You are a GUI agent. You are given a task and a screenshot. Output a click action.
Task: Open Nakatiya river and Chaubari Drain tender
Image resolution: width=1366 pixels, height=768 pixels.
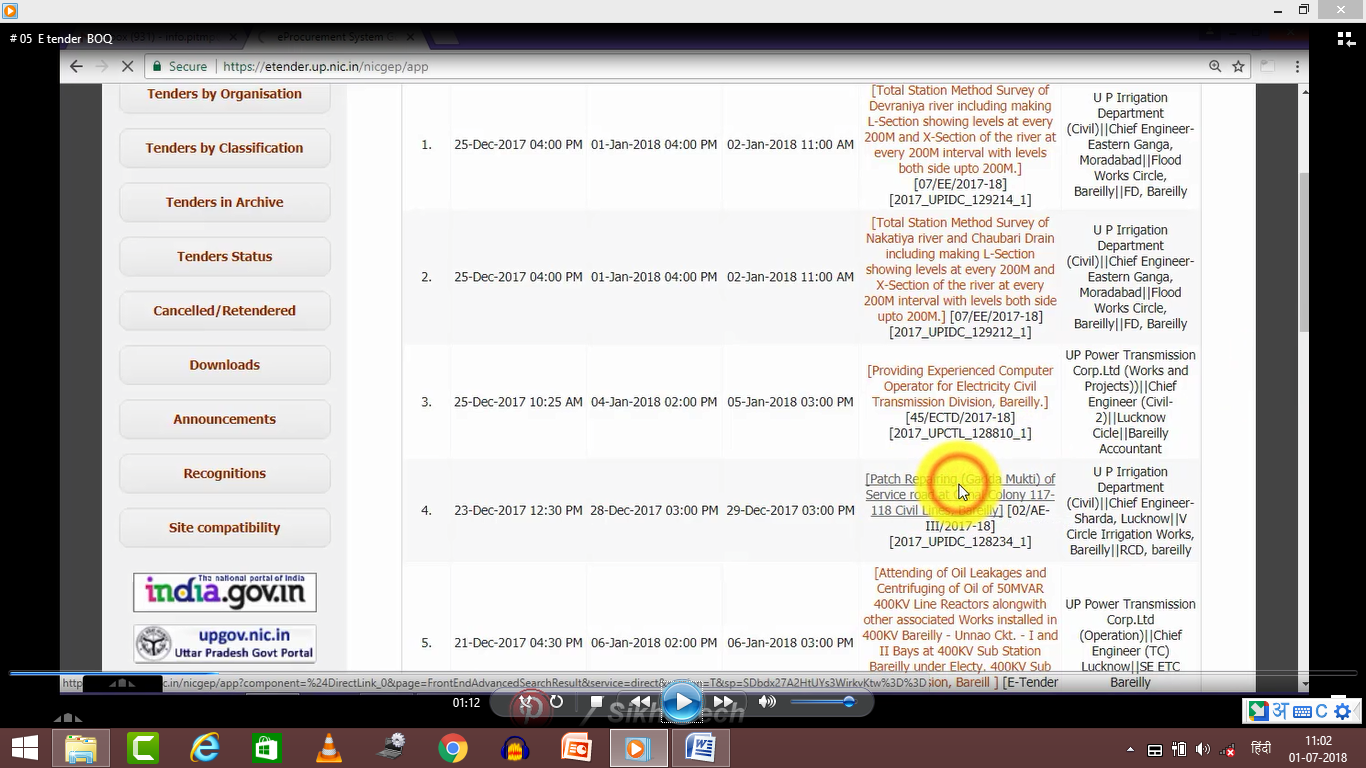click(x=960, y=269)
